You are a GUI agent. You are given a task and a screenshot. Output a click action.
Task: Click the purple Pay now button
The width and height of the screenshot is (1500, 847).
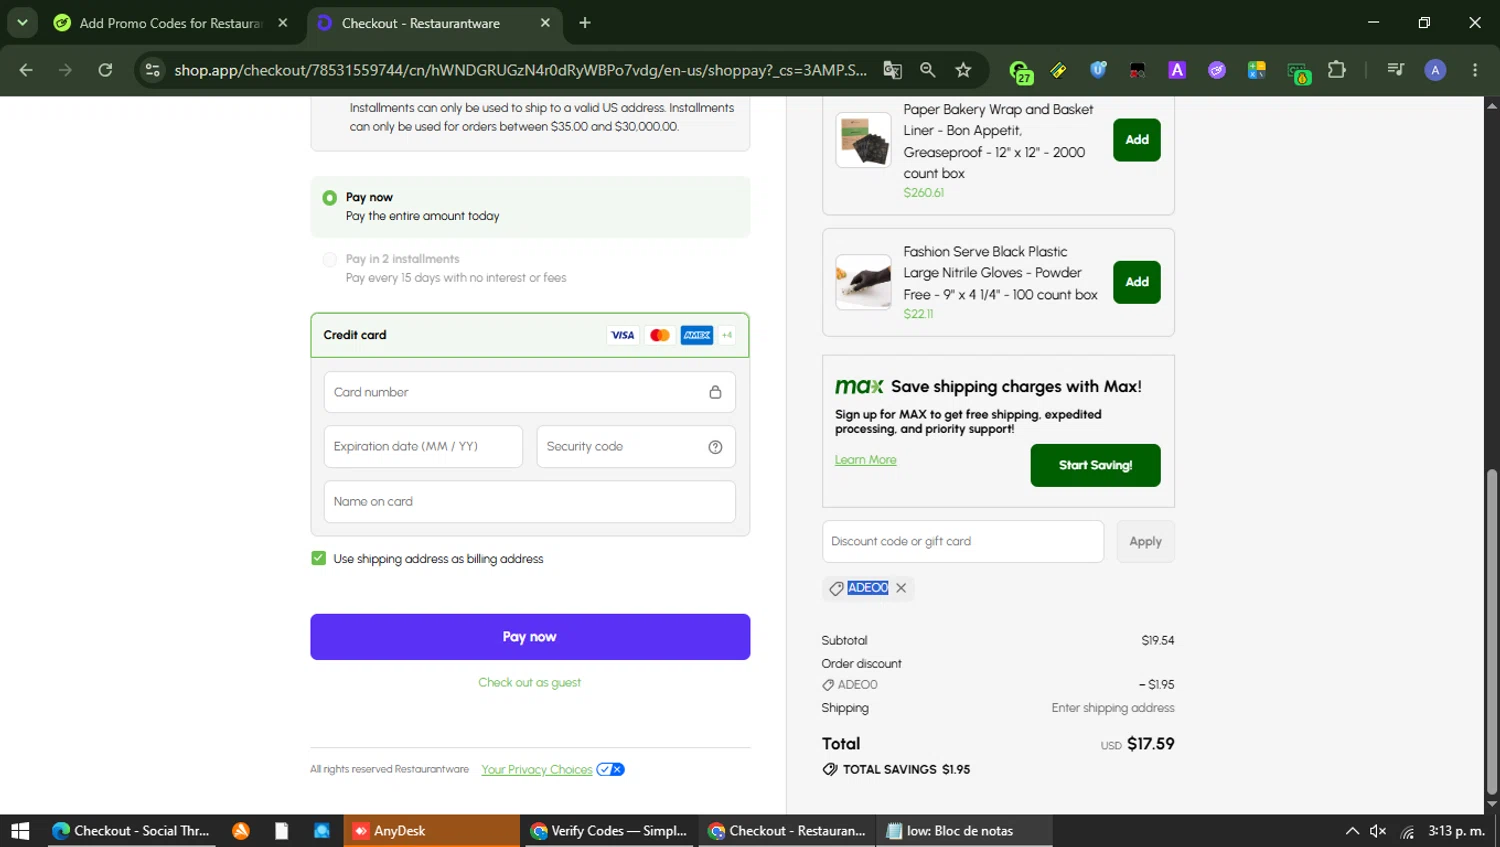pyautogui.click(x=530, y=637)
